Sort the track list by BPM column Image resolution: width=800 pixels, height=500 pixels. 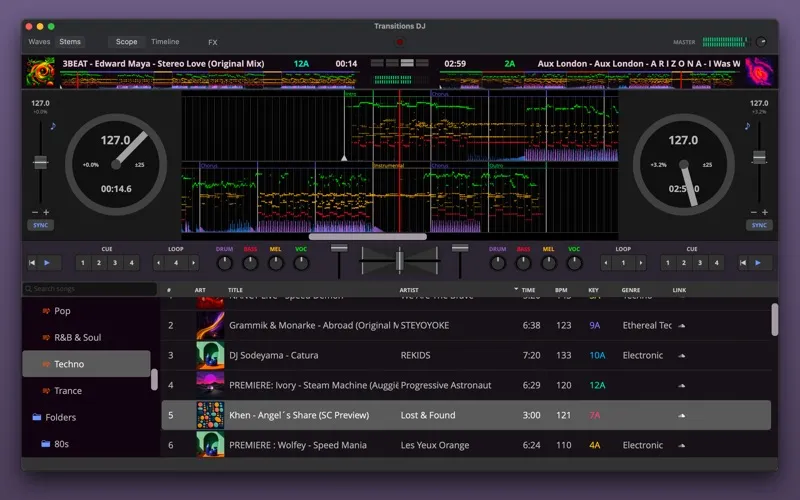[561, 290]
